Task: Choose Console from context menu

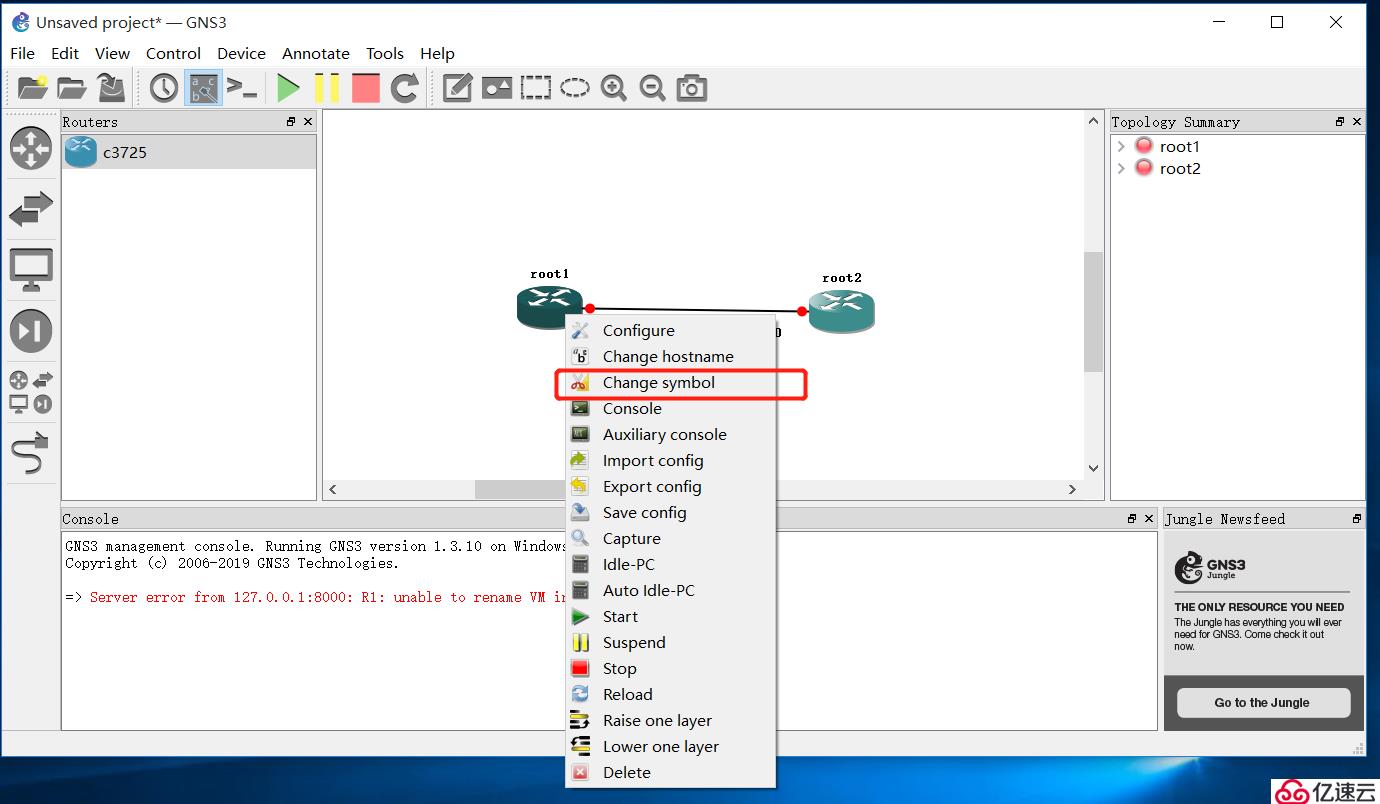Action: click(x=671, y=408)
